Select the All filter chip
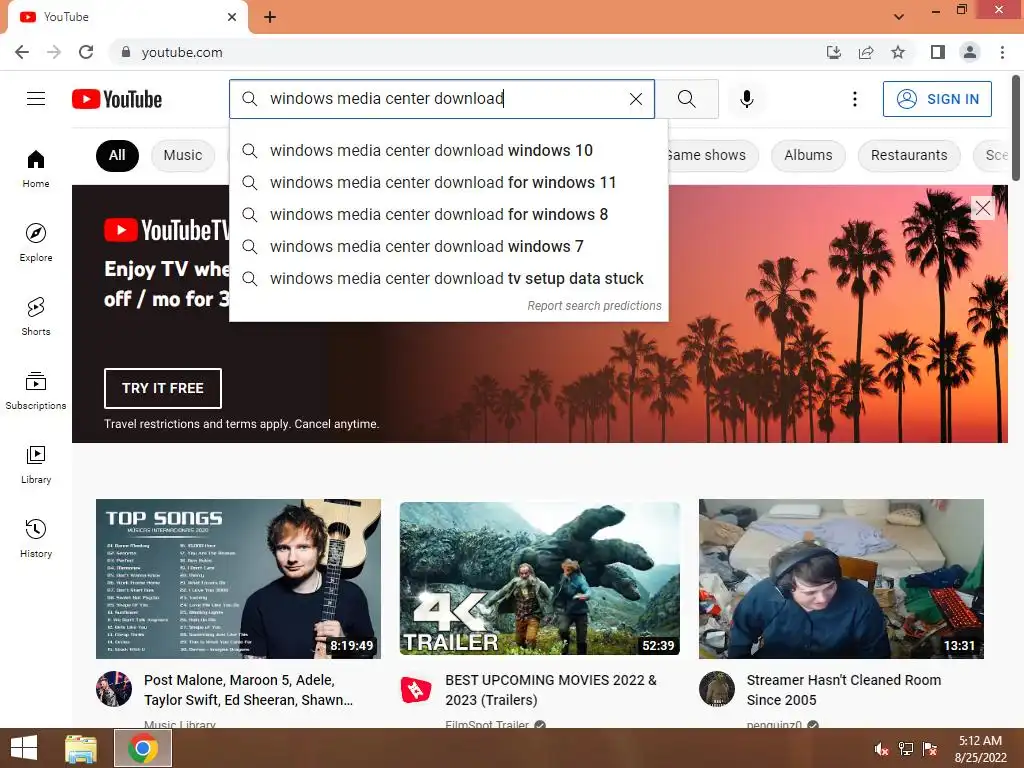The width and height of the screenshot is (1024, 768). 117,155
